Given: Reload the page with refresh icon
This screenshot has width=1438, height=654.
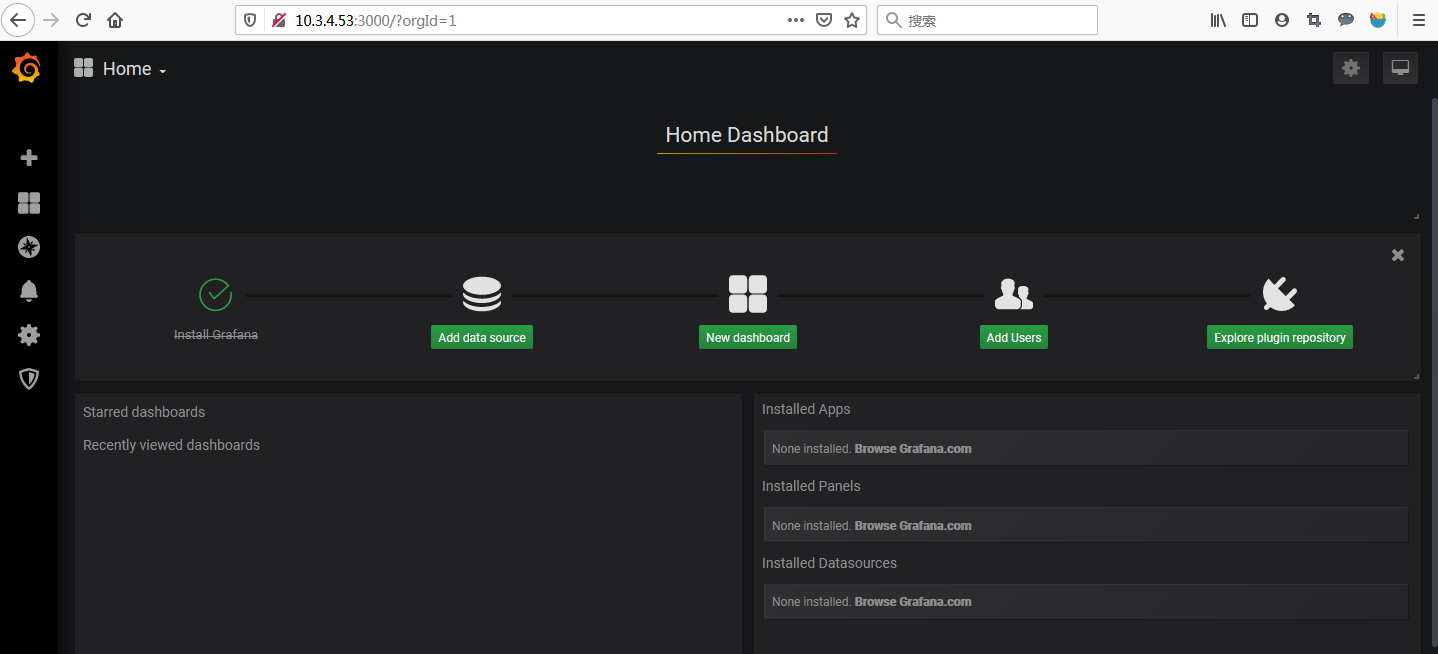Looking at the screenshot, I should click(84, 20).
